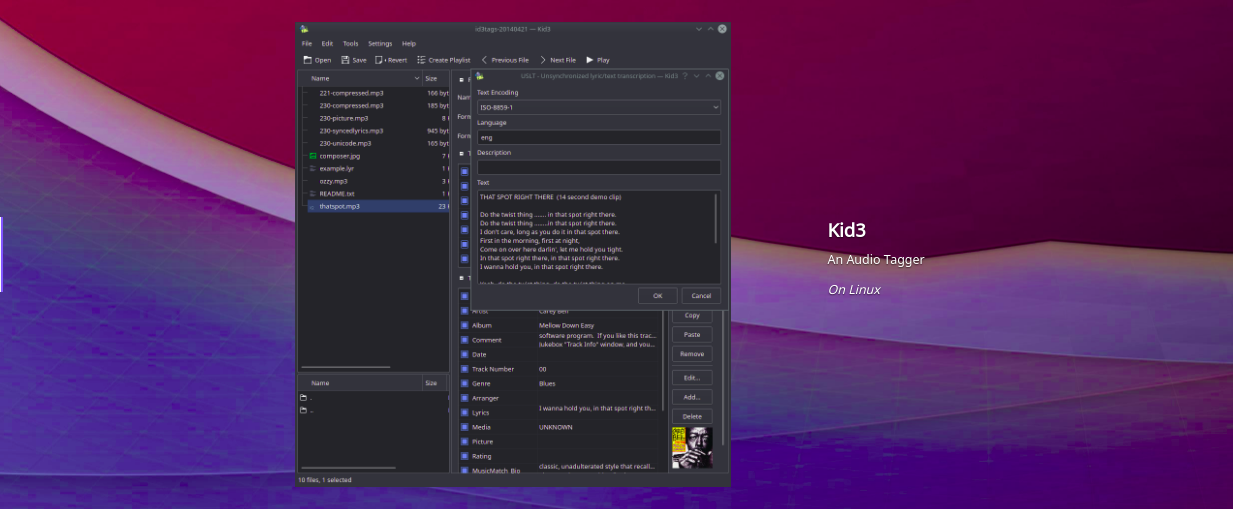Toggle the Album frame checkbox
The height and width of the screenshot is (509, 1233).
point(464,325)
